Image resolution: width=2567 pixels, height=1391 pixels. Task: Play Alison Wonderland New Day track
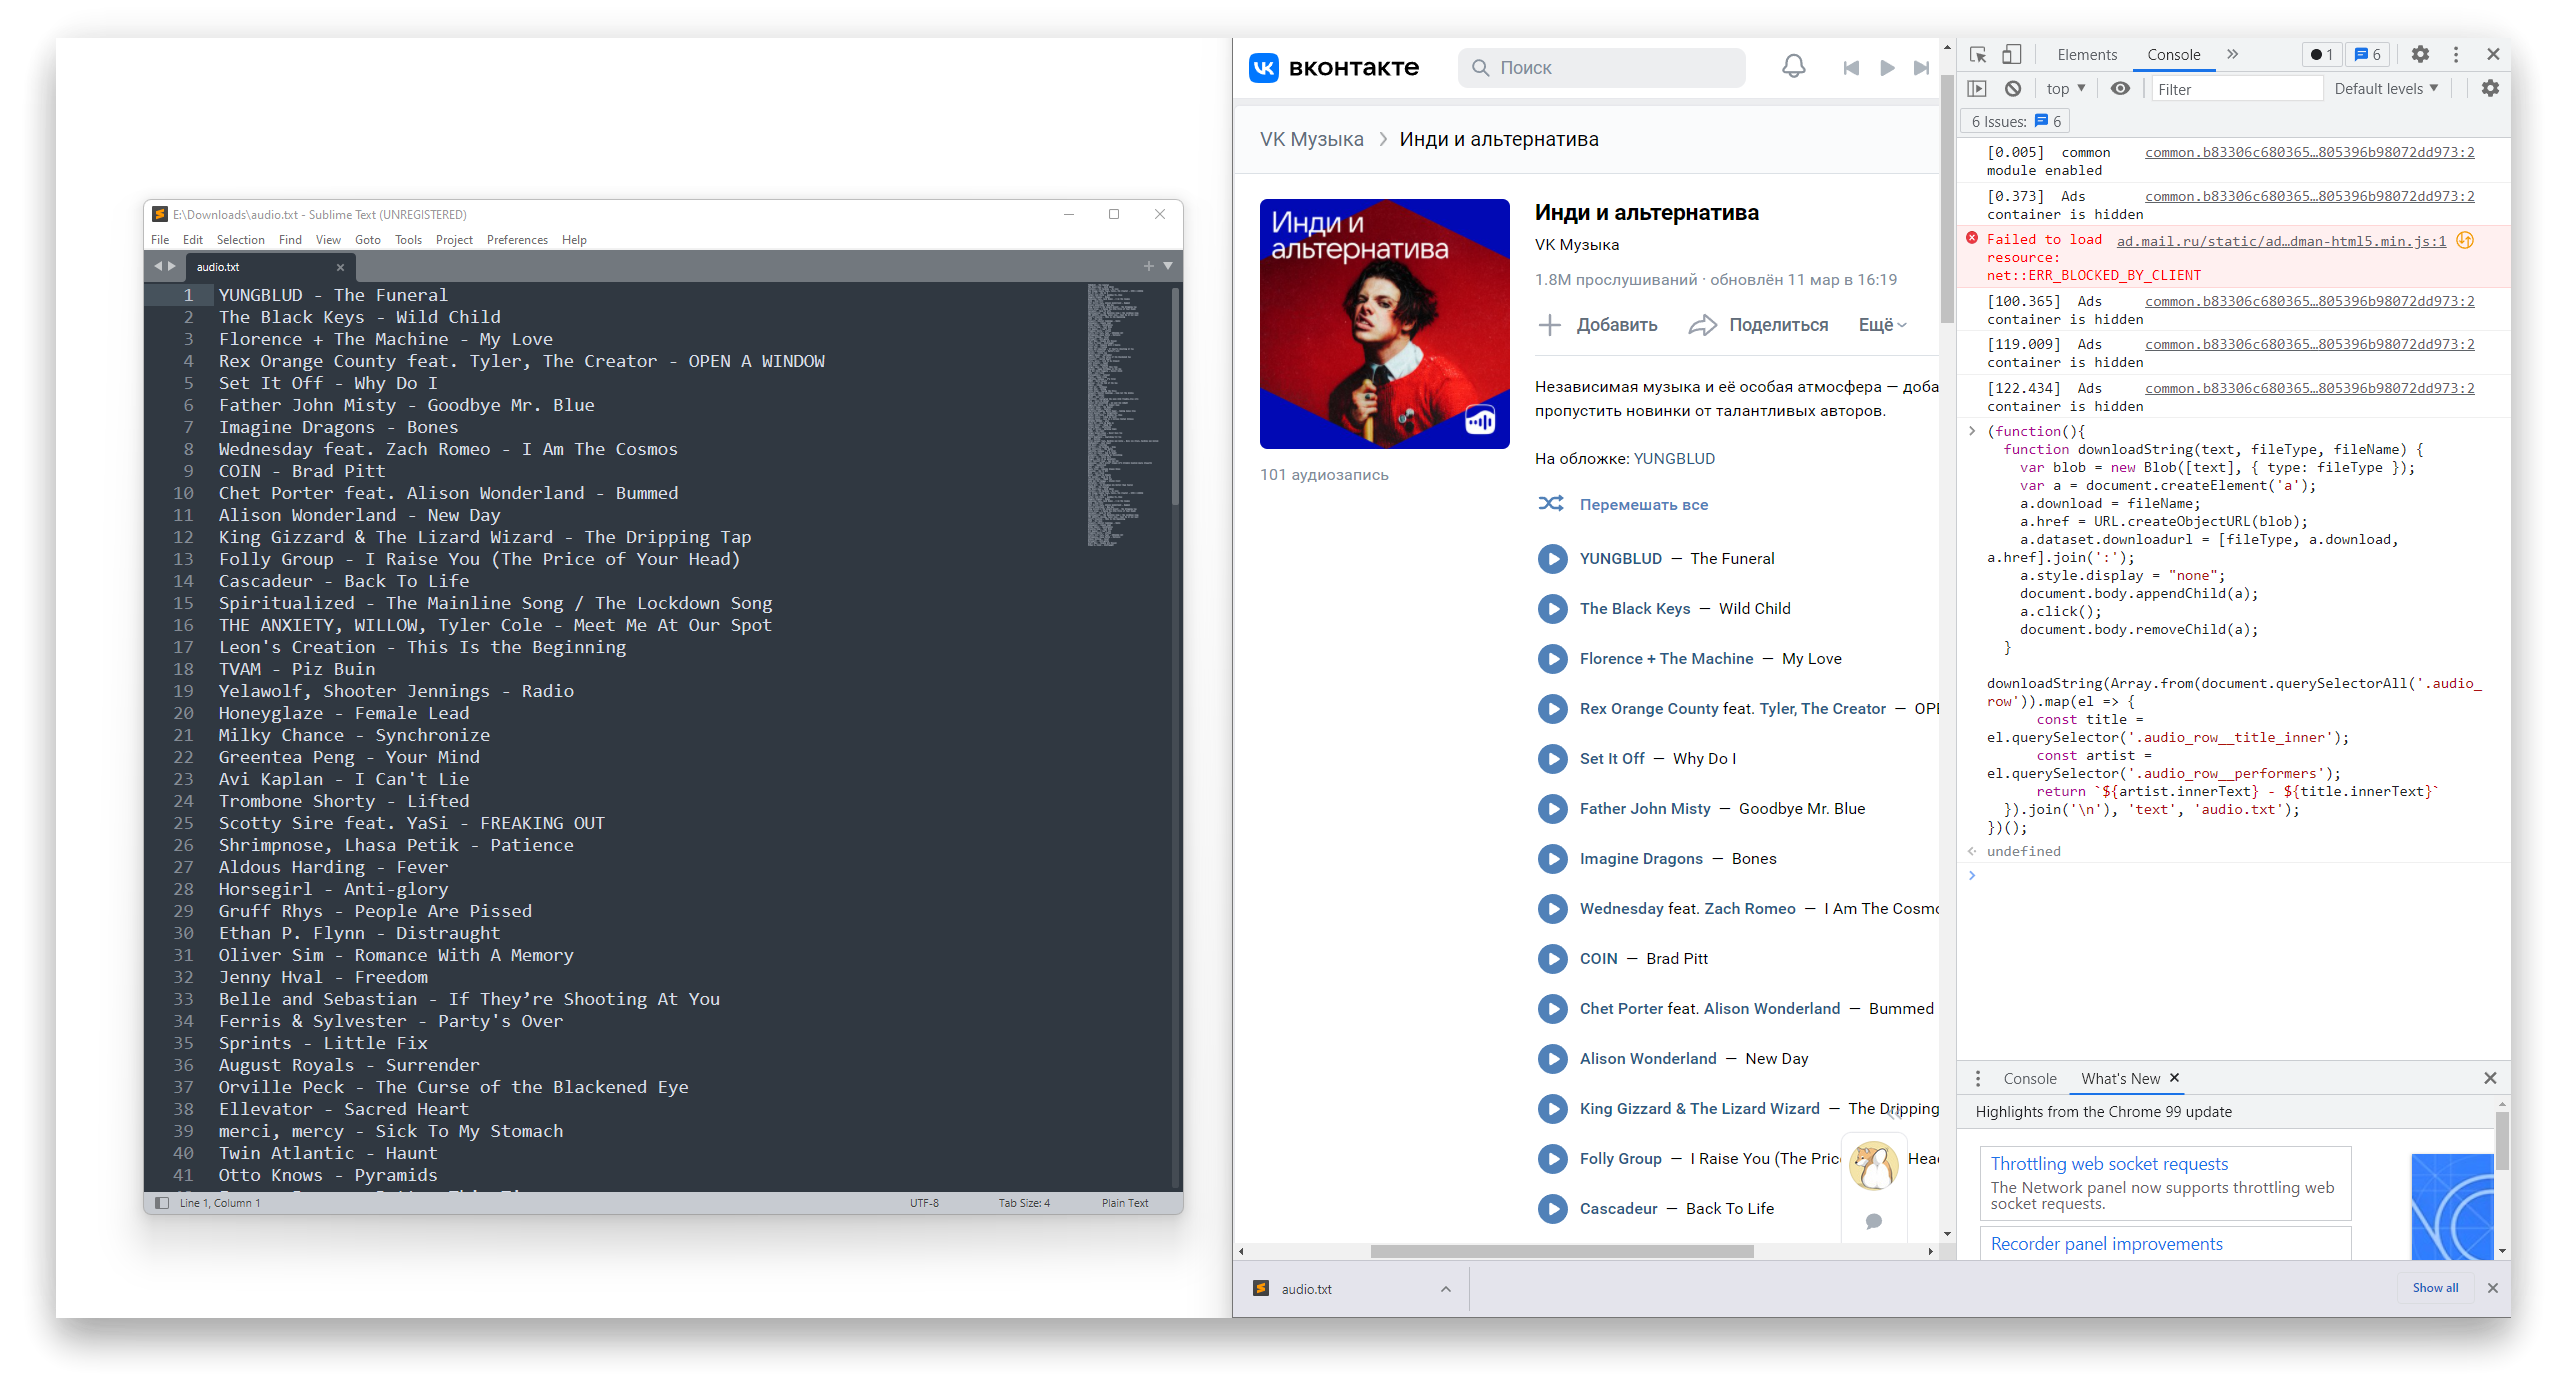coord(1552,1059)
